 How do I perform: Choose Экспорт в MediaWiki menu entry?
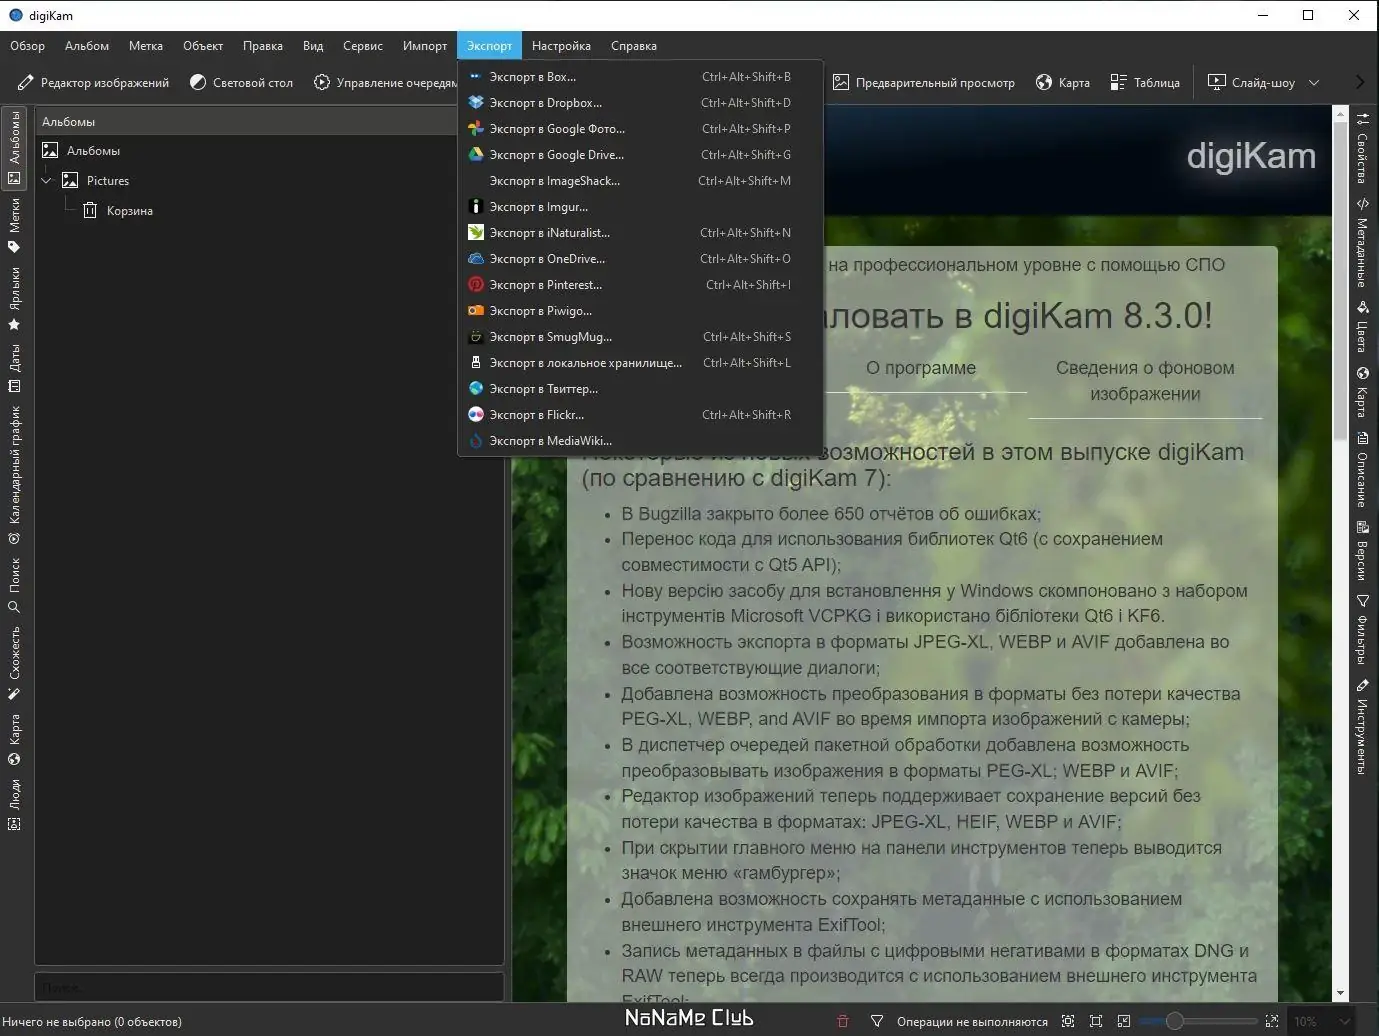pyautogui.click(x=640, y=440)
